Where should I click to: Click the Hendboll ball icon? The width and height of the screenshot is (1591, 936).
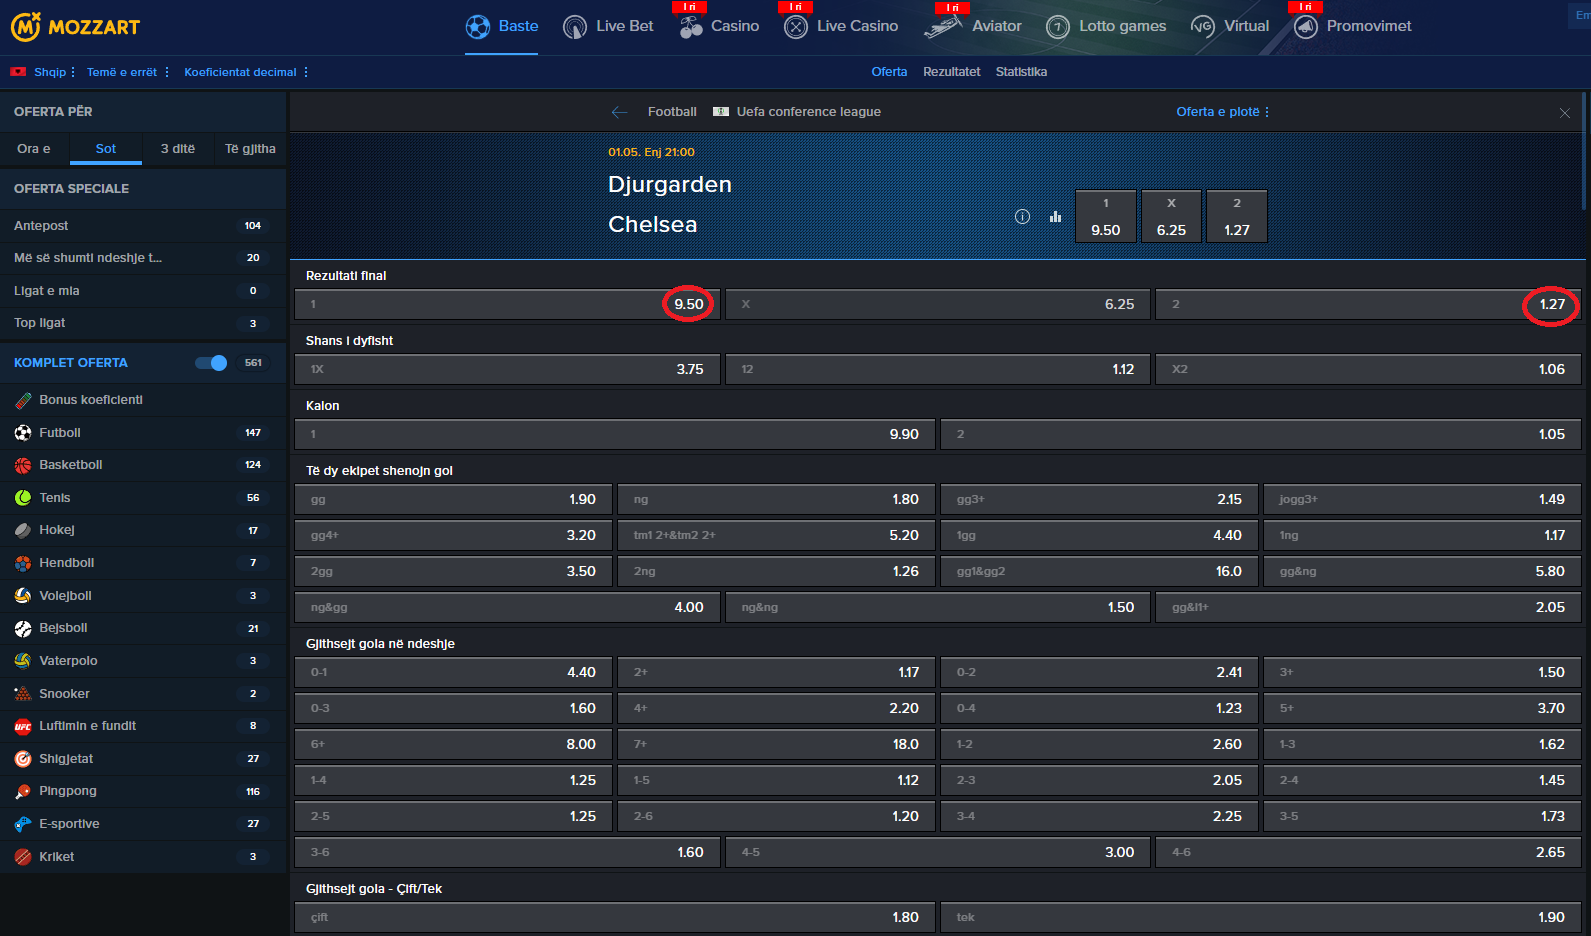click(x=23, y=563)
